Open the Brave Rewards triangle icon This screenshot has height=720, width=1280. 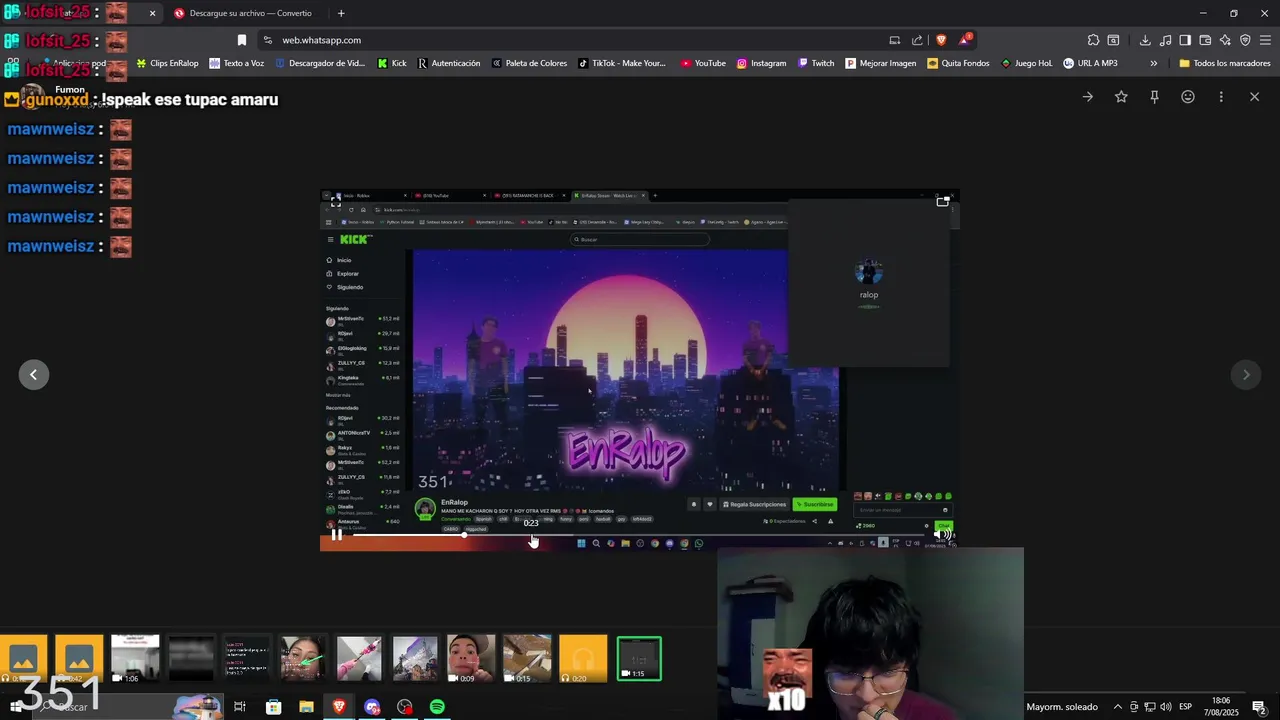[965, 40]
